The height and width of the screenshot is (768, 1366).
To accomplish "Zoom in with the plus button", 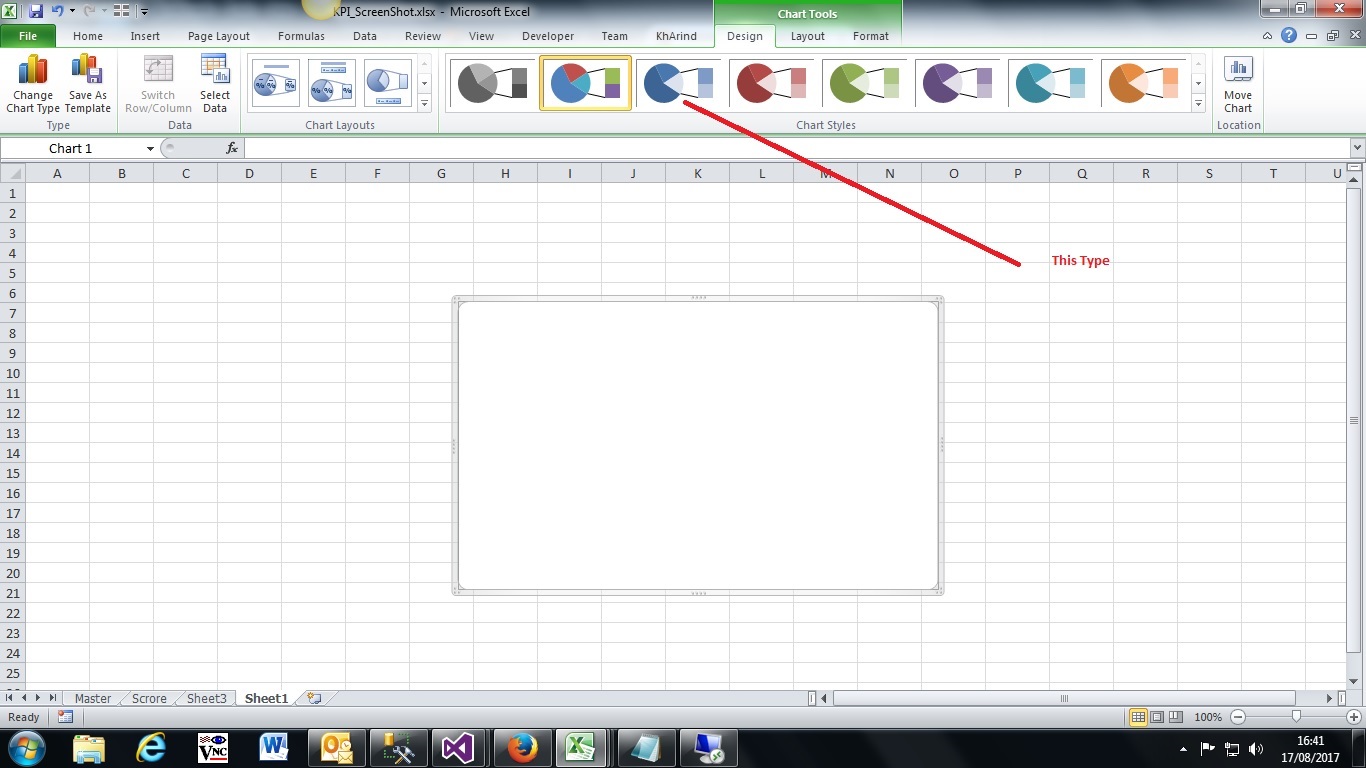I will 1353,717.
